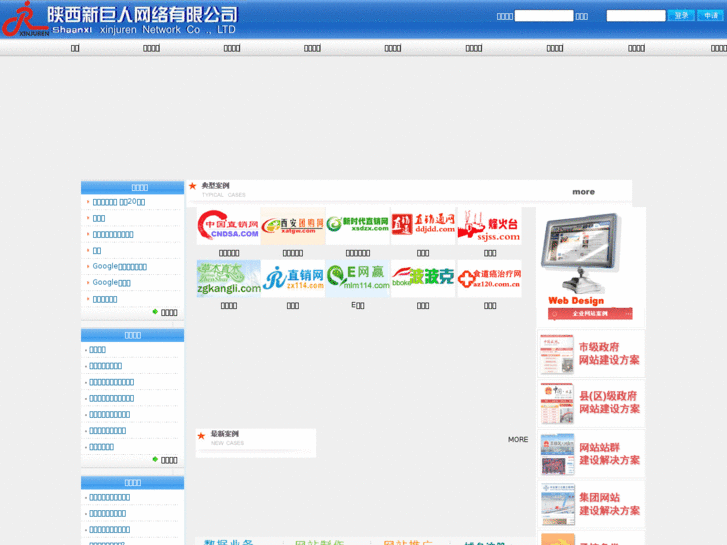
Task: Open the az120.com.cn case logo
Action: click(490, 278)
